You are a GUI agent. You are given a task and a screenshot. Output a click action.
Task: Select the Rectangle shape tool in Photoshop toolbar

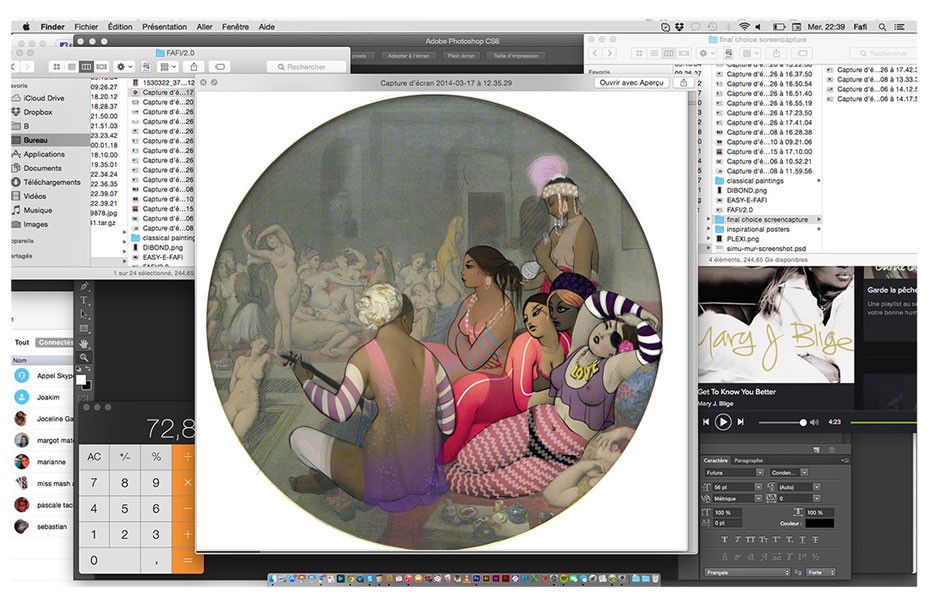pyautogui.click(x=84, y=328)
